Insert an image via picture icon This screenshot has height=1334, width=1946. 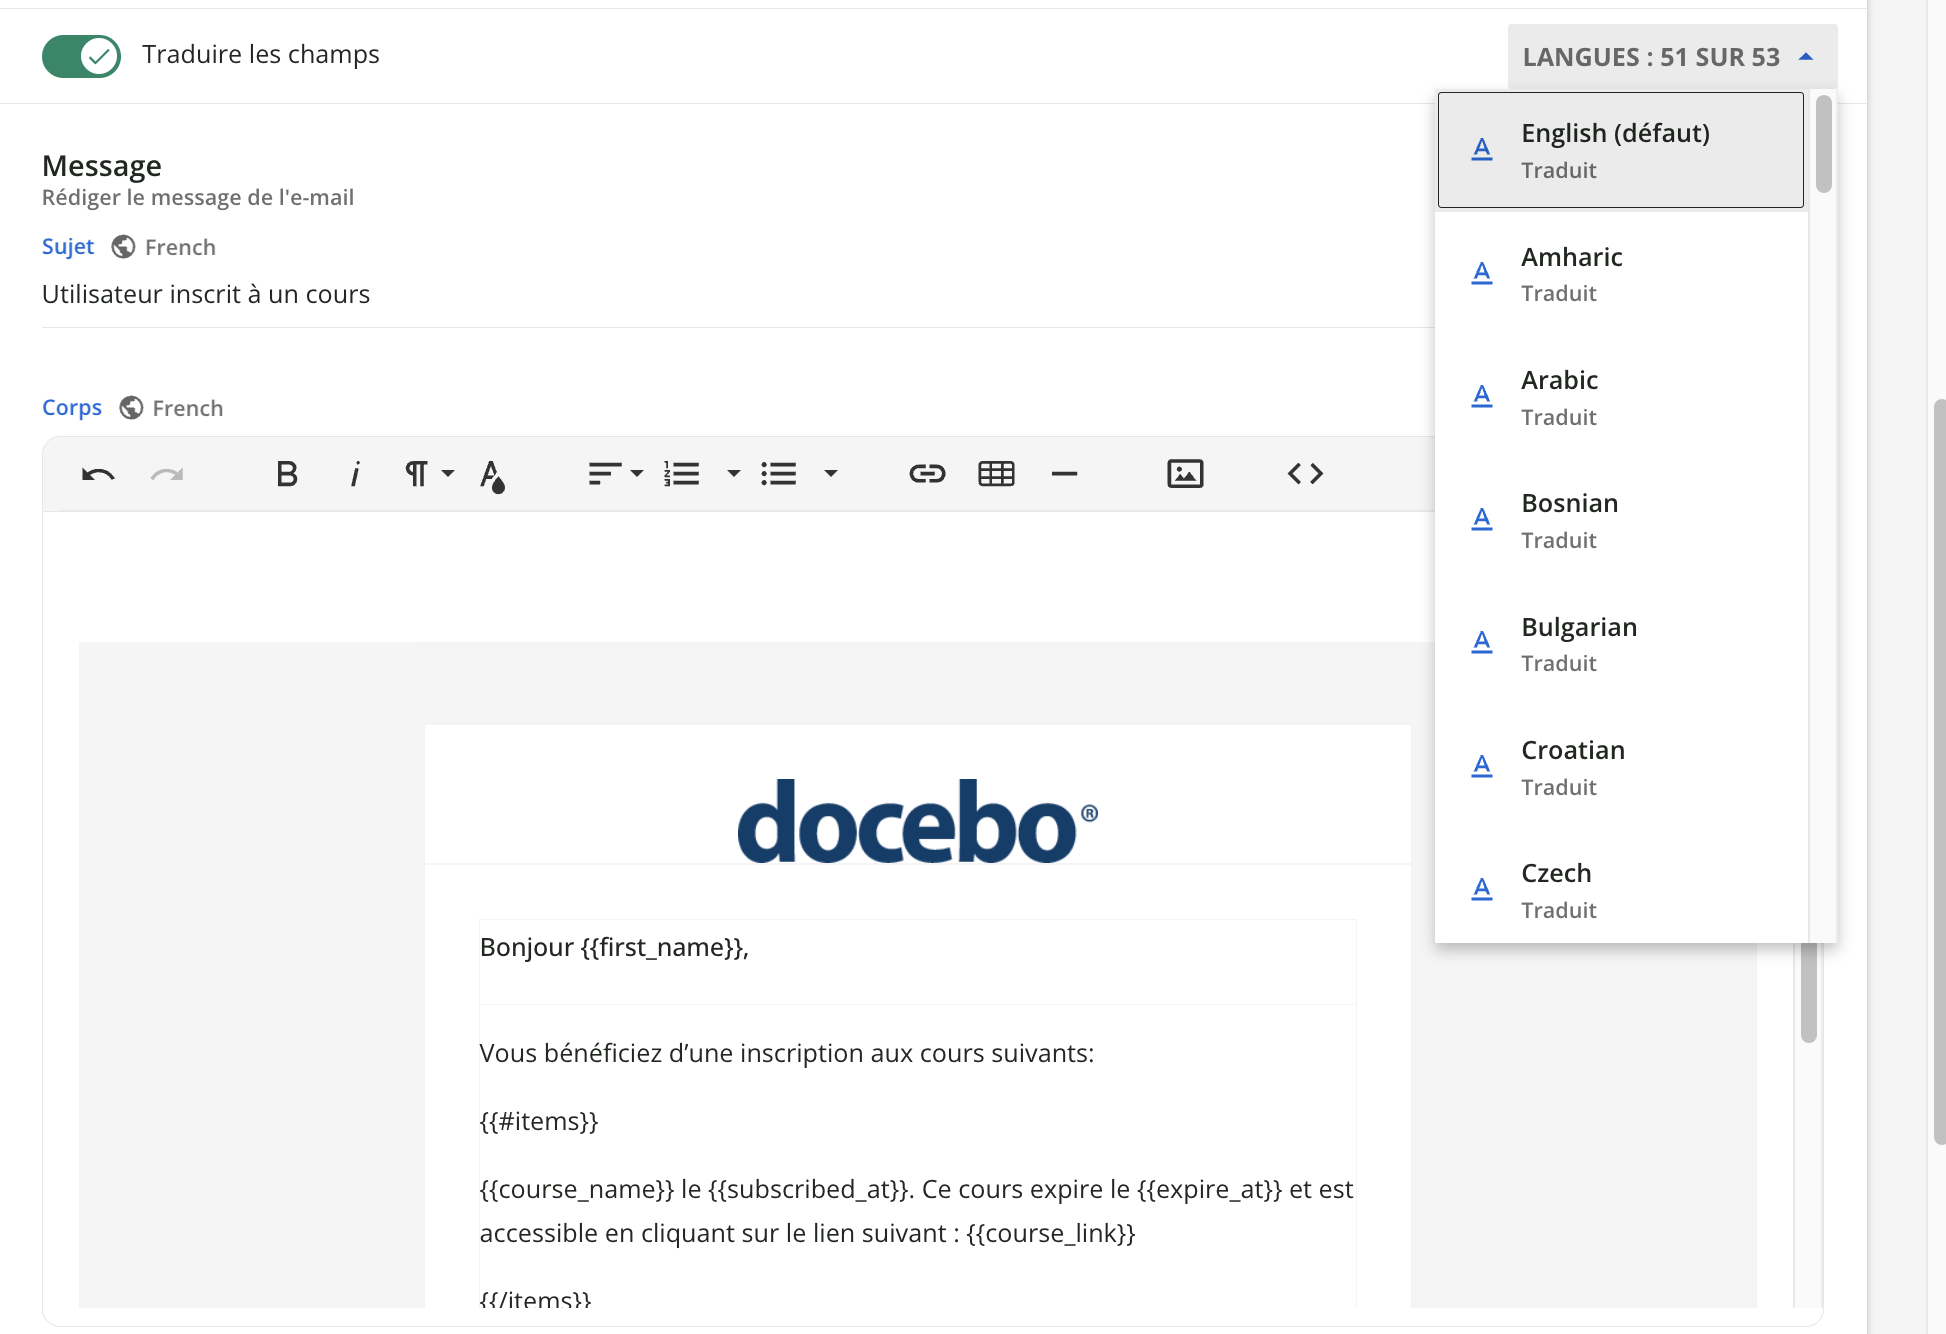pos(1185,474)
